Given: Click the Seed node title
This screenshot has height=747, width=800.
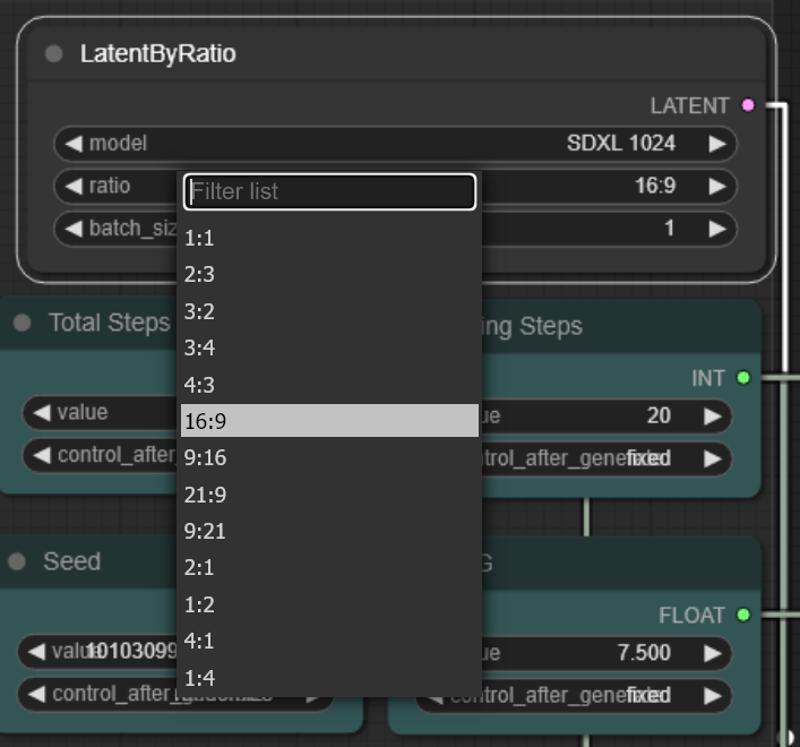Looking at the screenshot, I should (72, 561).
